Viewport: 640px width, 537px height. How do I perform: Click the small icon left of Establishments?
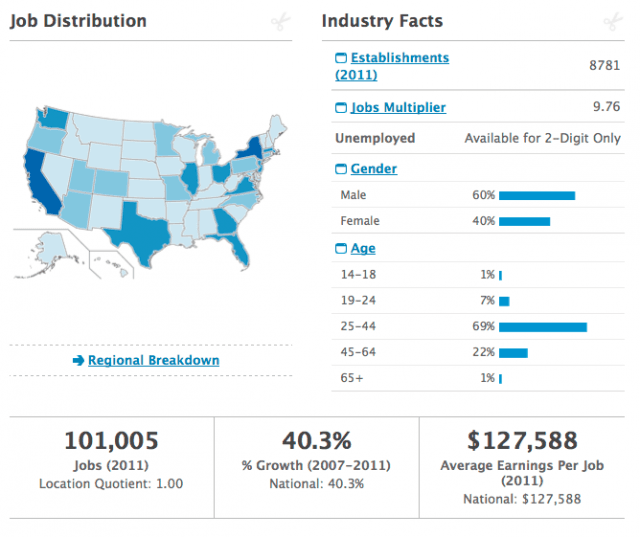tap(341, 59)
